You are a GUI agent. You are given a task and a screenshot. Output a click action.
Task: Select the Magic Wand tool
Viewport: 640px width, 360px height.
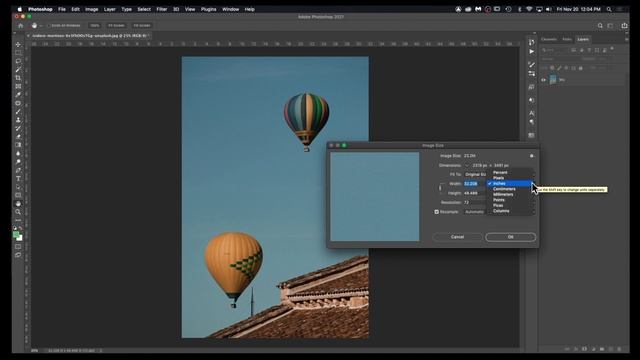[x=18, y=69]
